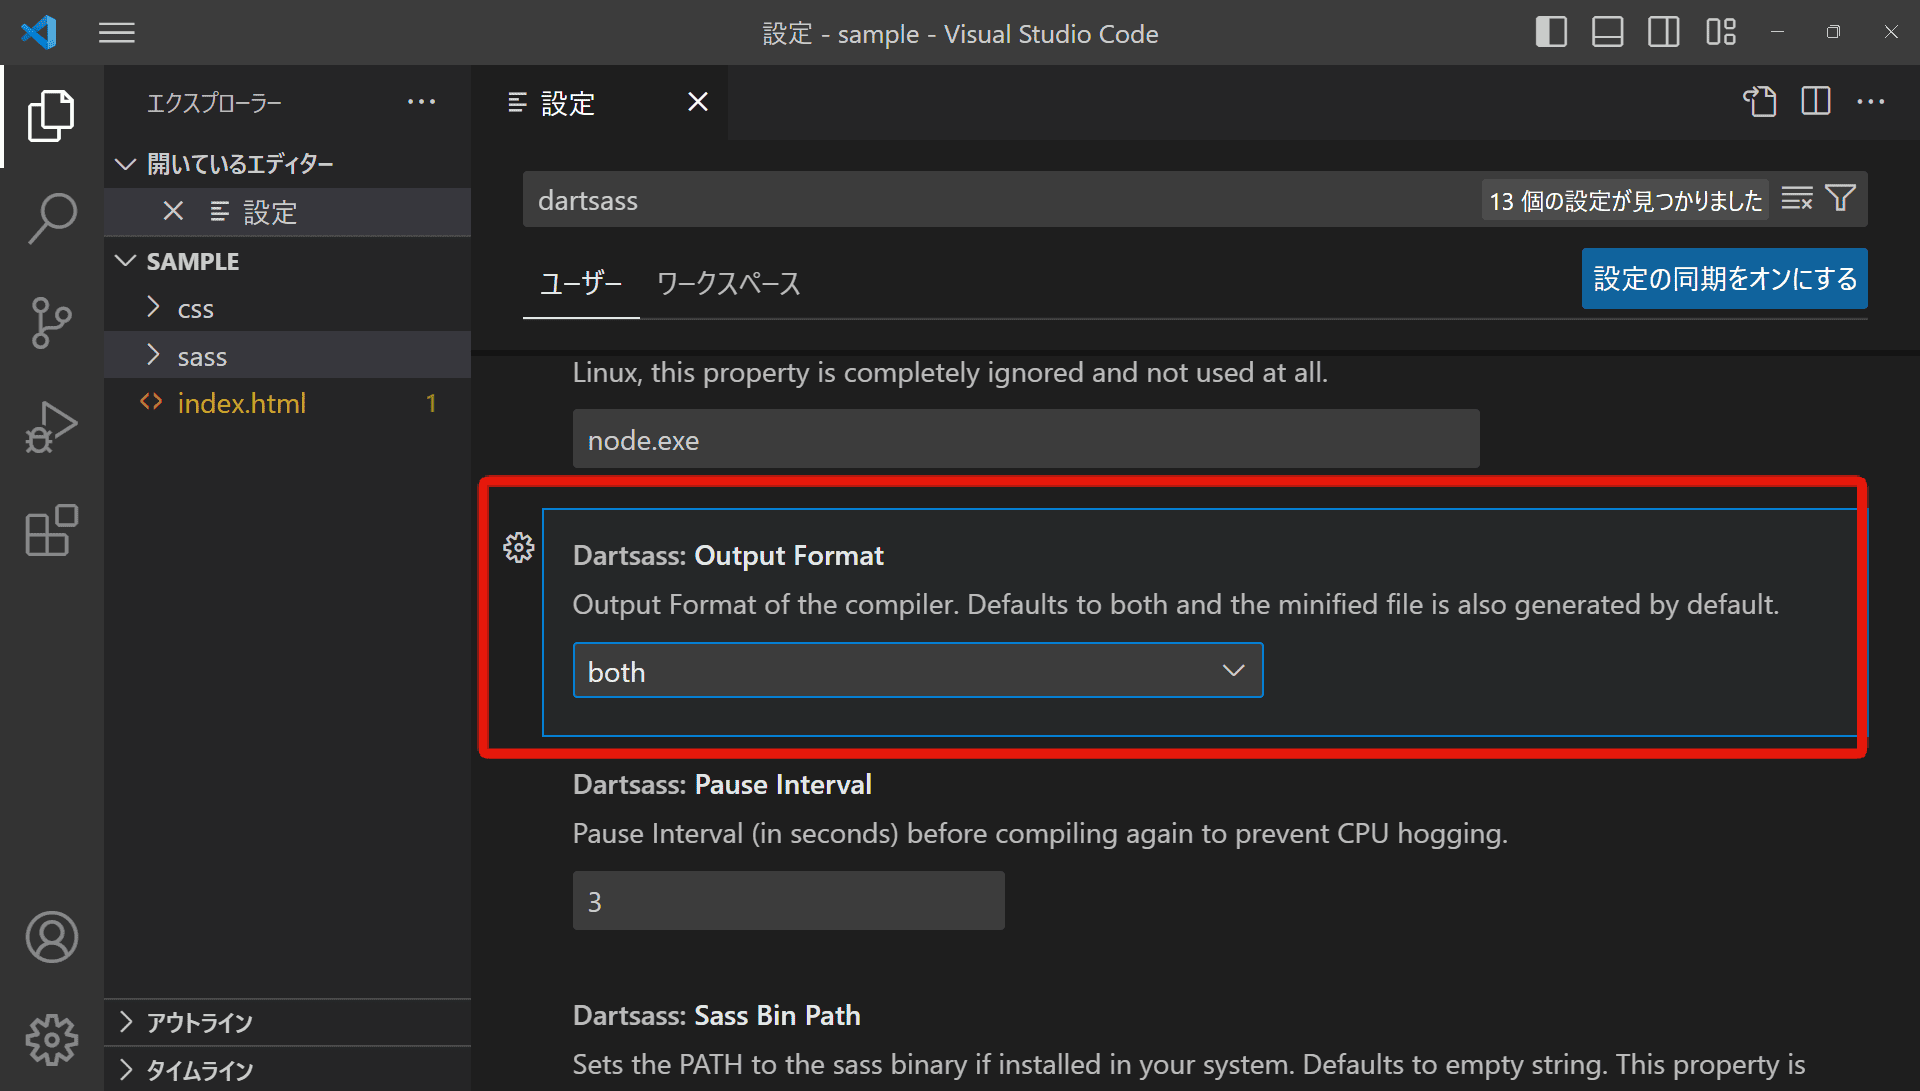The image size is (1920, 1091).
Task: Open the Search view in activity bar
Action: click(52, 219)
